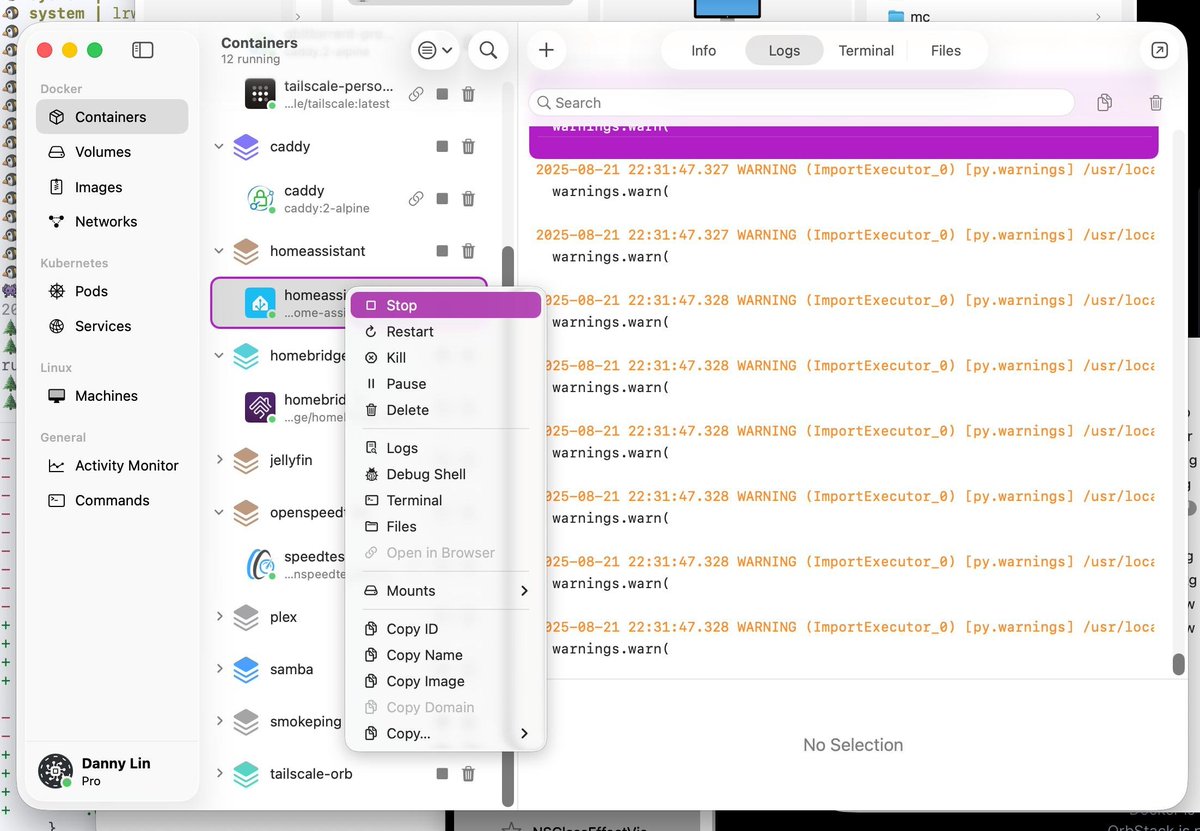Open the Networks sidebar item
This screenshot has width=1200, height=831.
tap(112, 221)
